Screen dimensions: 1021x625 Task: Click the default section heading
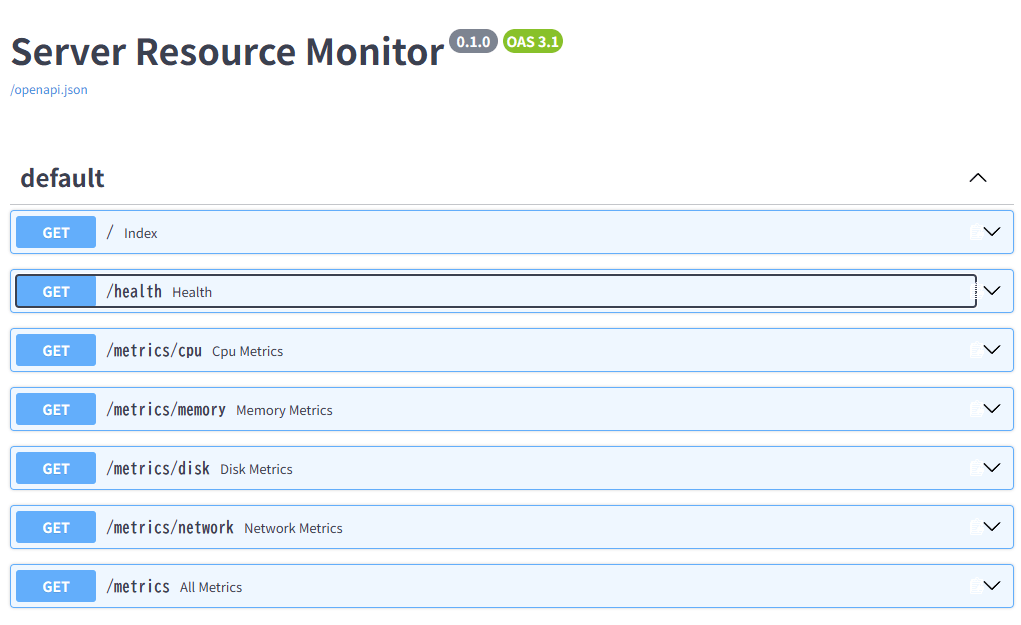point(63,178)
